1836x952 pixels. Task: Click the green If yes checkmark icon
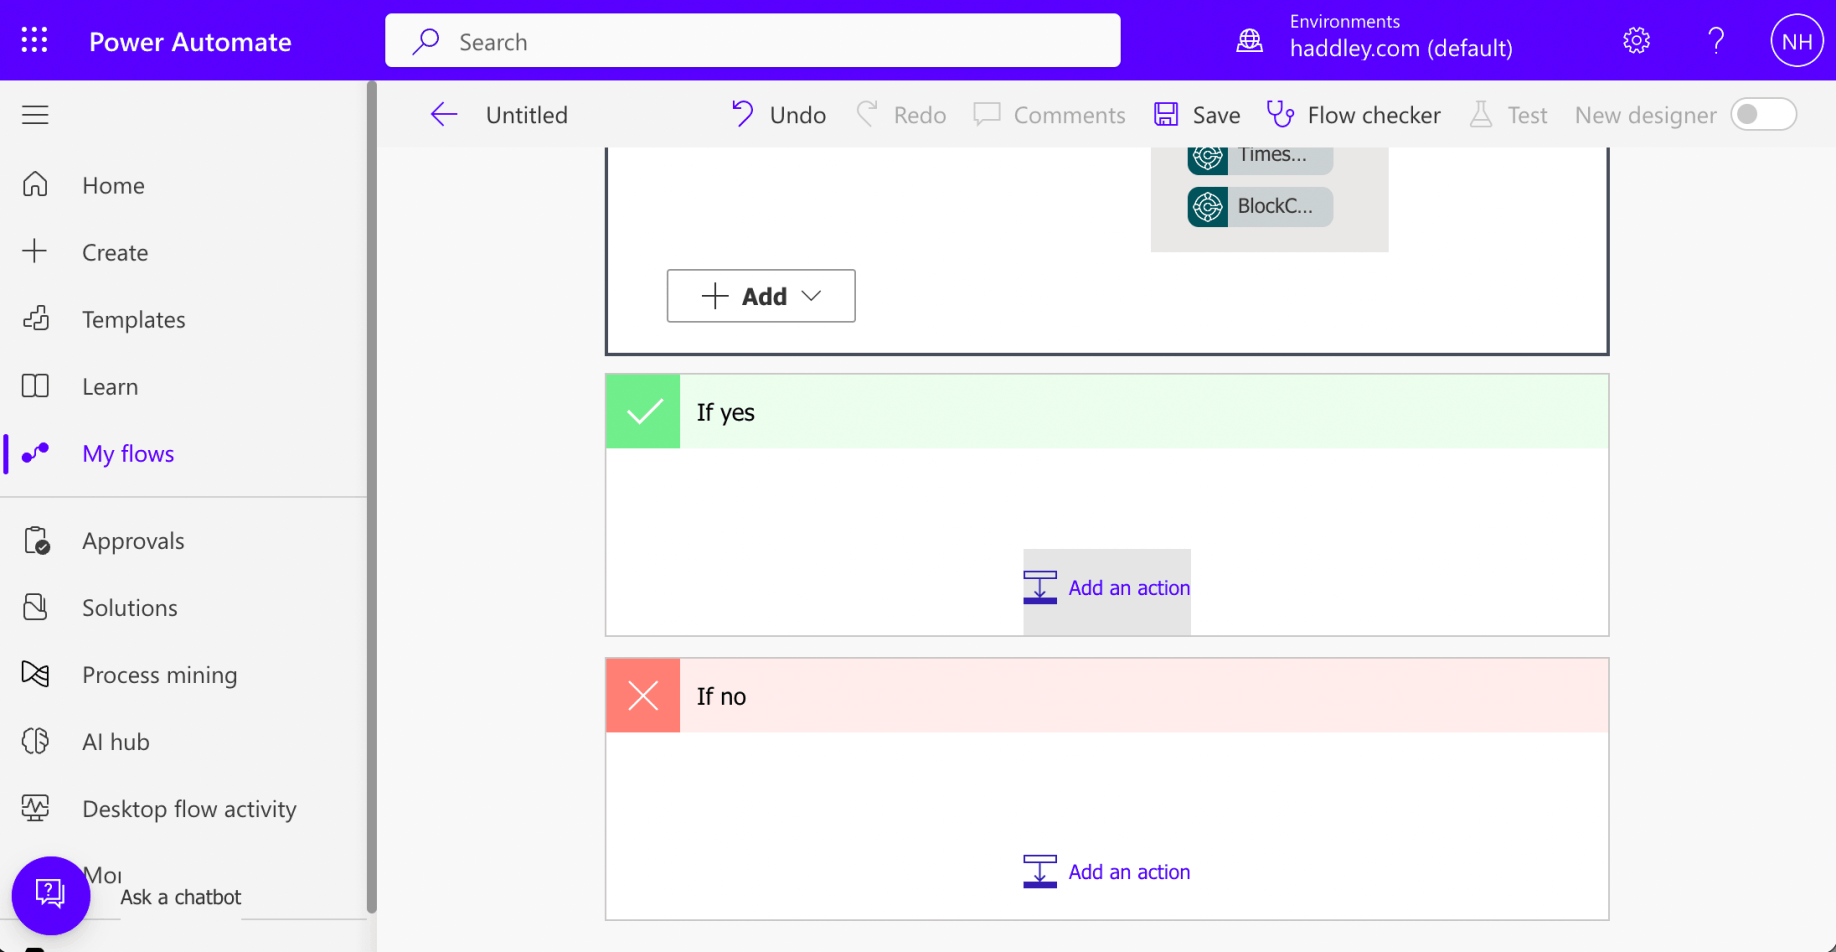pos(643,412)
